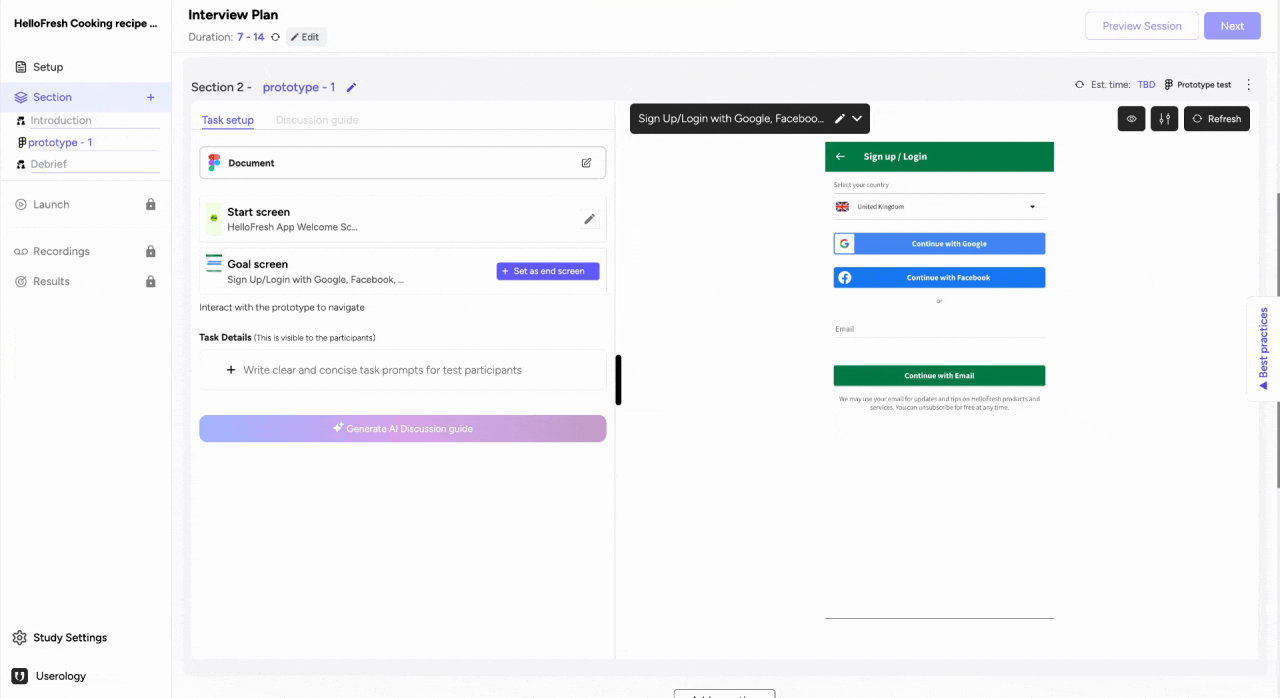Set the Goal screen as end screen
1280x698 pixels.
point(547,270)
